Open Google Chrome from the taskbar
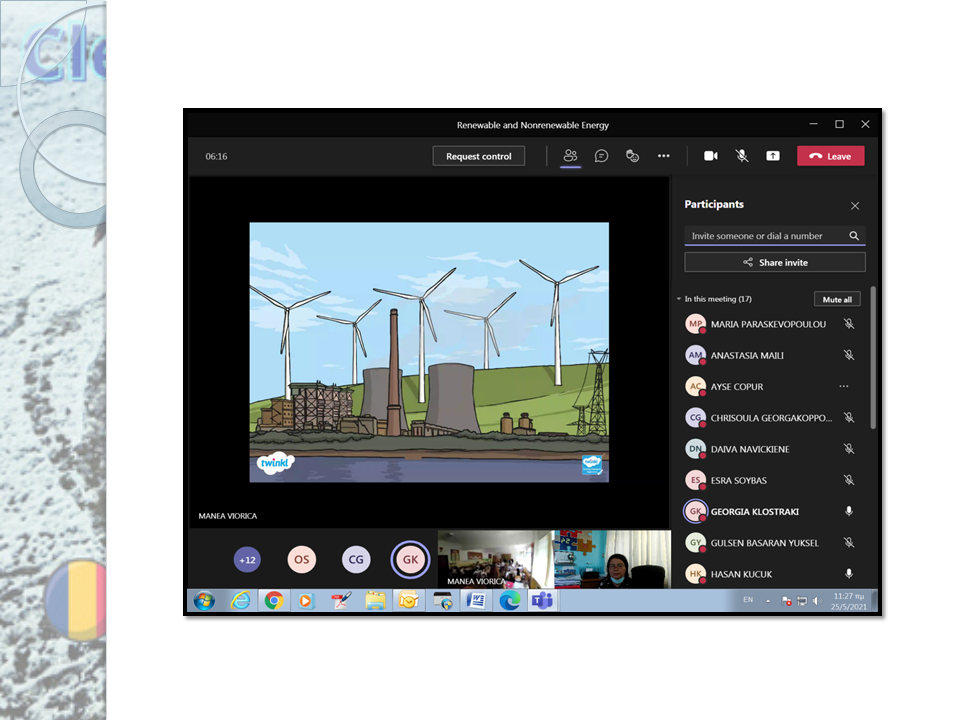Screen dimensions: 960x720 [x=273, y=601]
